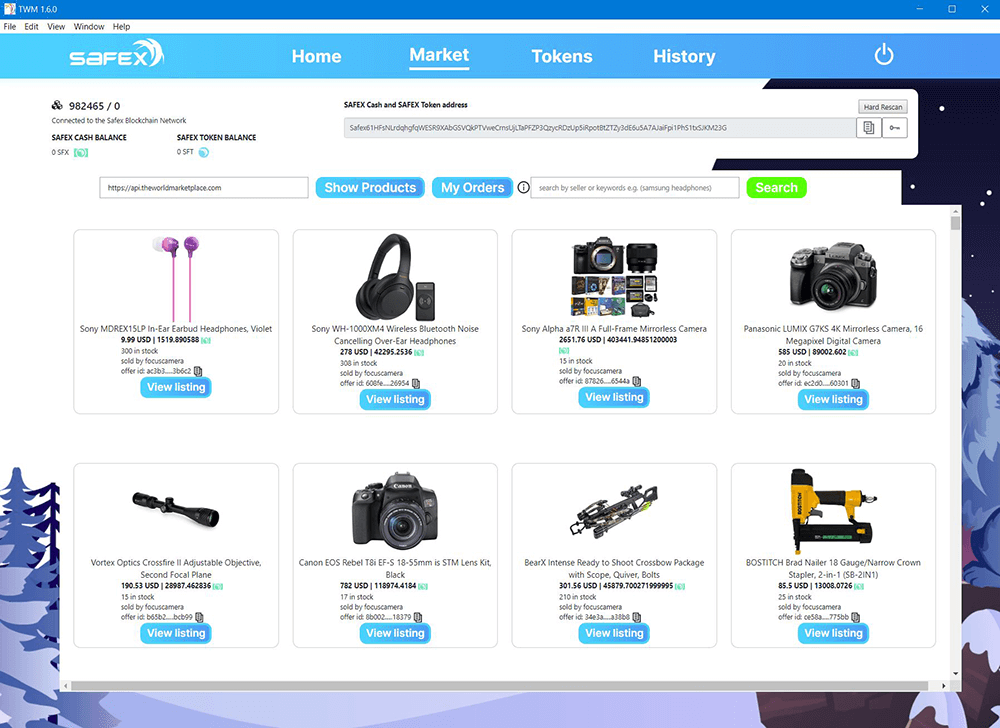Click the scroll down arrow of product list
The image size is (1000, 728).
coord(955,673)
